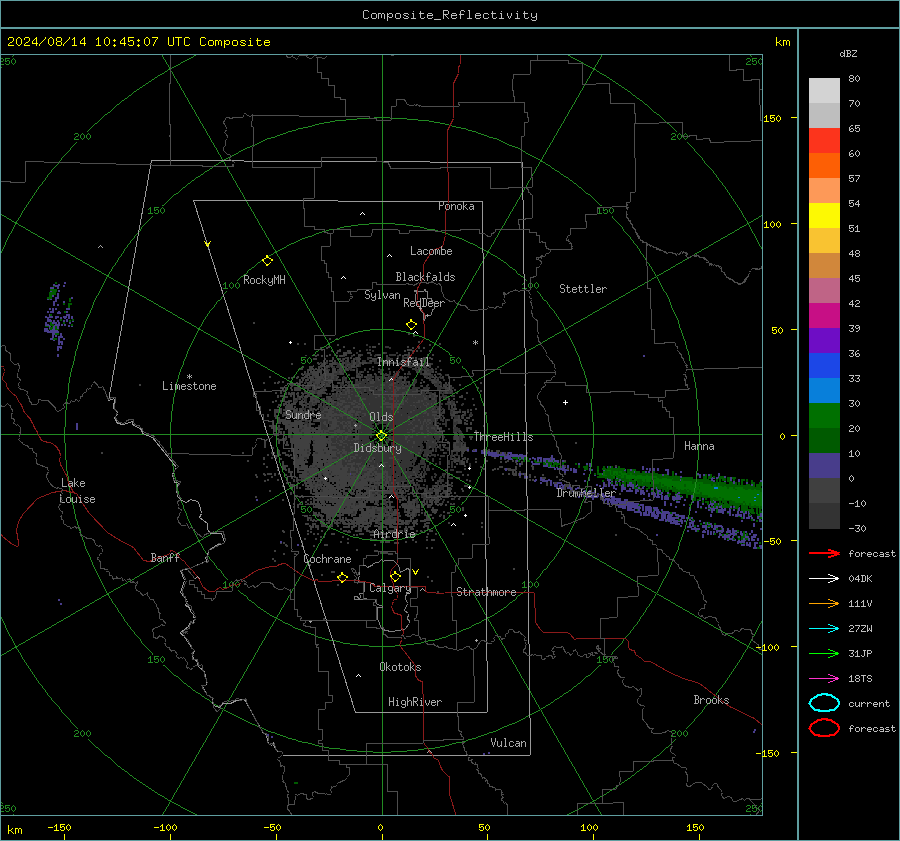Click the Lake Louise label
The height and width of the screenshot is (841, 900).
click(77, 491)
